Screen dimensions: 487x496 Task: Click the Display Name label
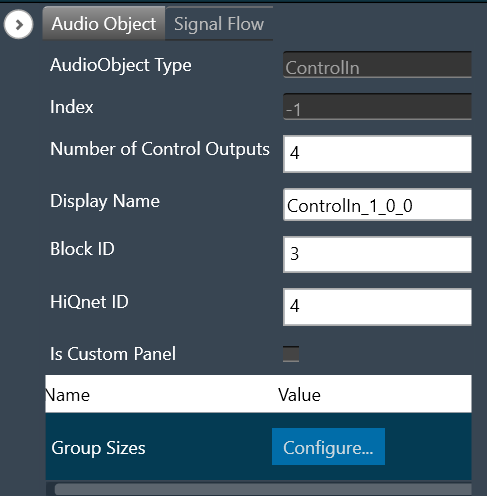pyautogui.click(x=105, y=201)
